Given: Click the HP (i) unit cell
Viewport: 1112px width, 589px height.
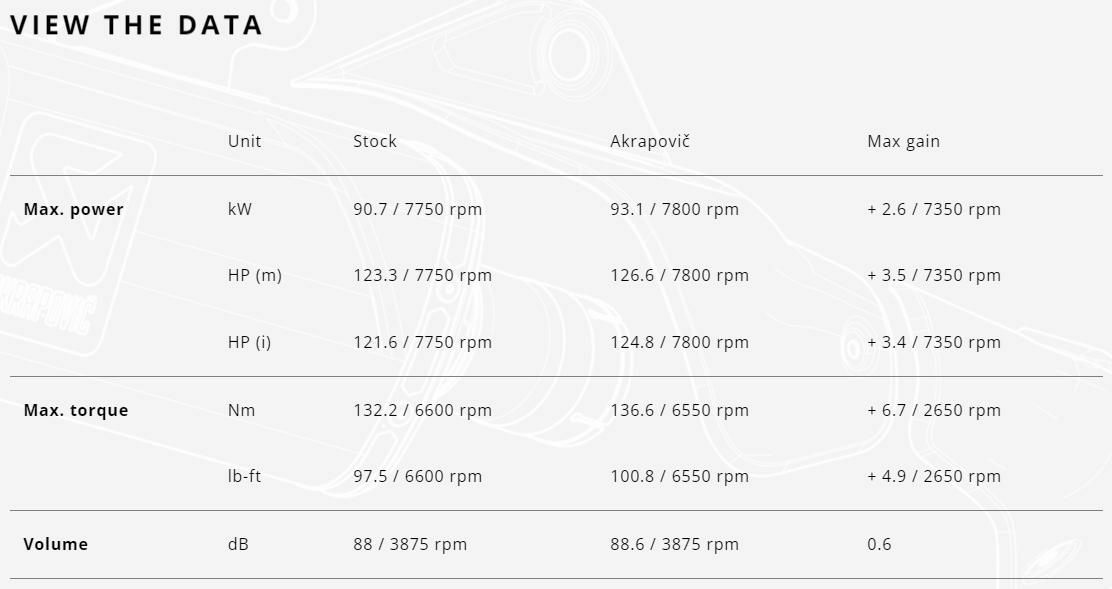Looking at the screenshot, I should pyautogui.click(x=249, y=342).
